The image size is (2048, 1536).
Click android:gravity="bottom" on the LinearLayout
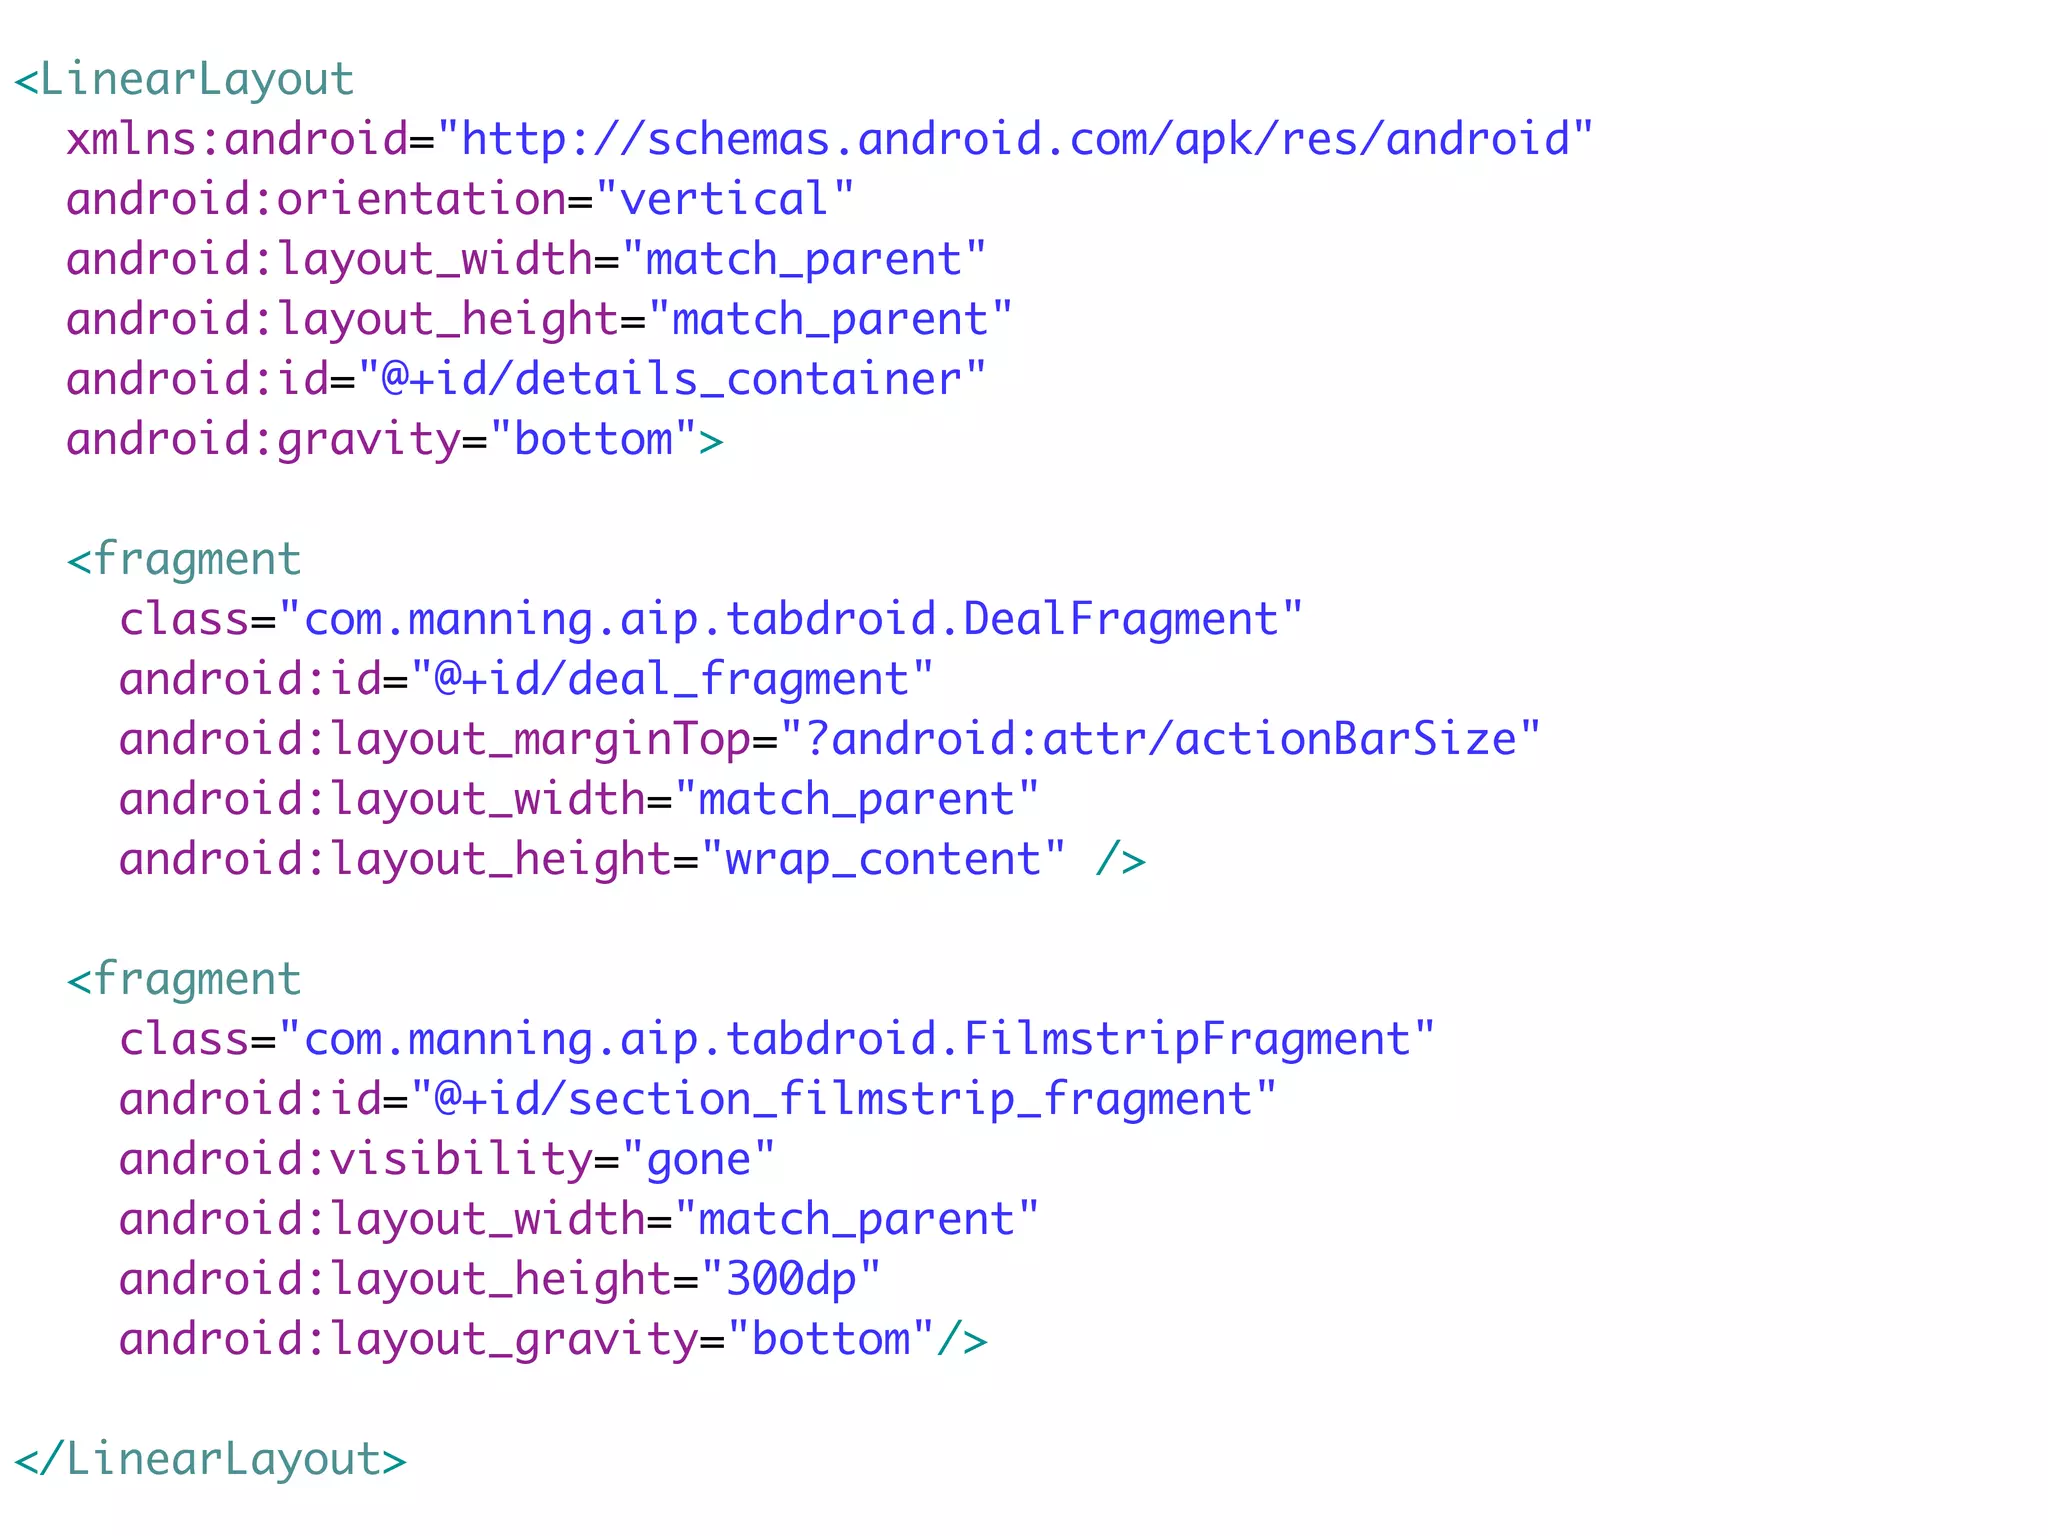(x=382, y=441)
